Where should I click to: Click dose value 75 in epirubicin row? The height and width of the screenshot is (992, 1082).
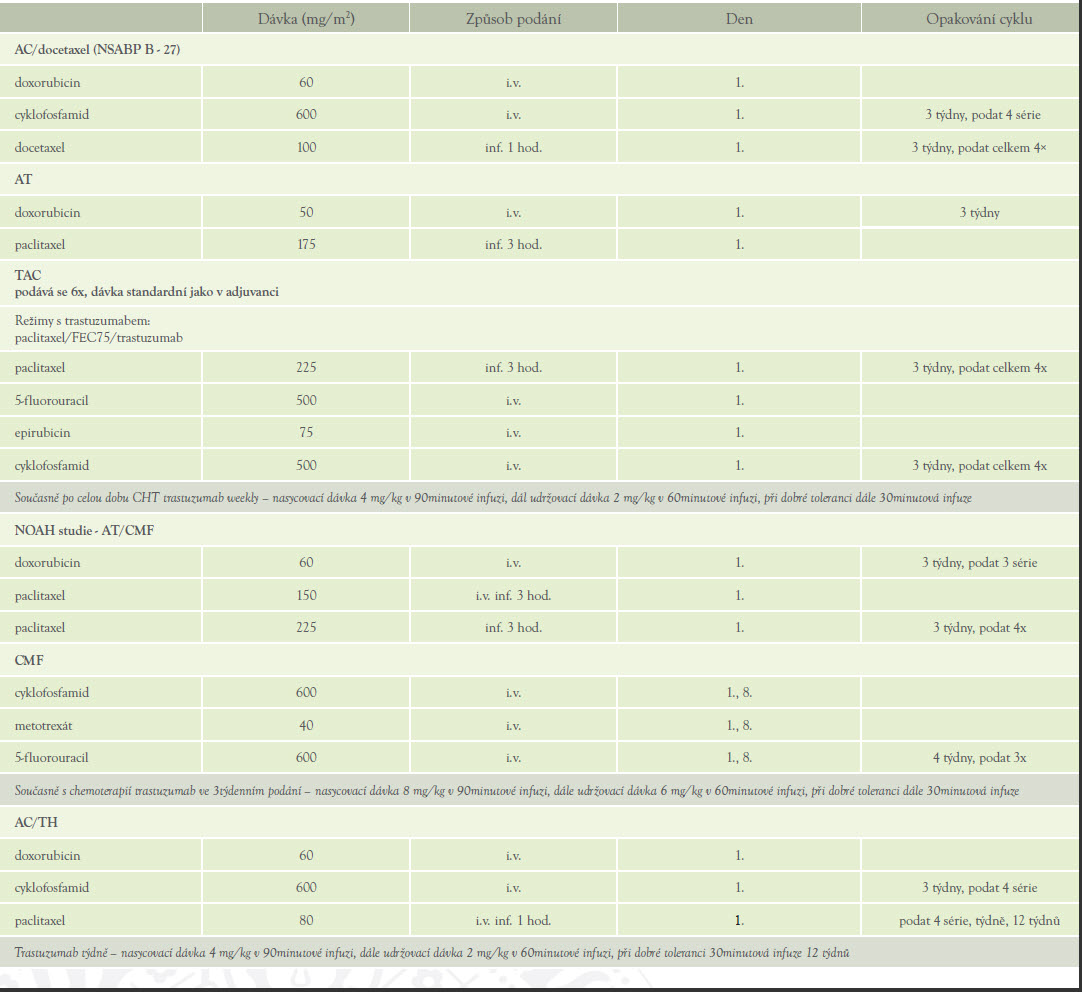tap(306, 432)
